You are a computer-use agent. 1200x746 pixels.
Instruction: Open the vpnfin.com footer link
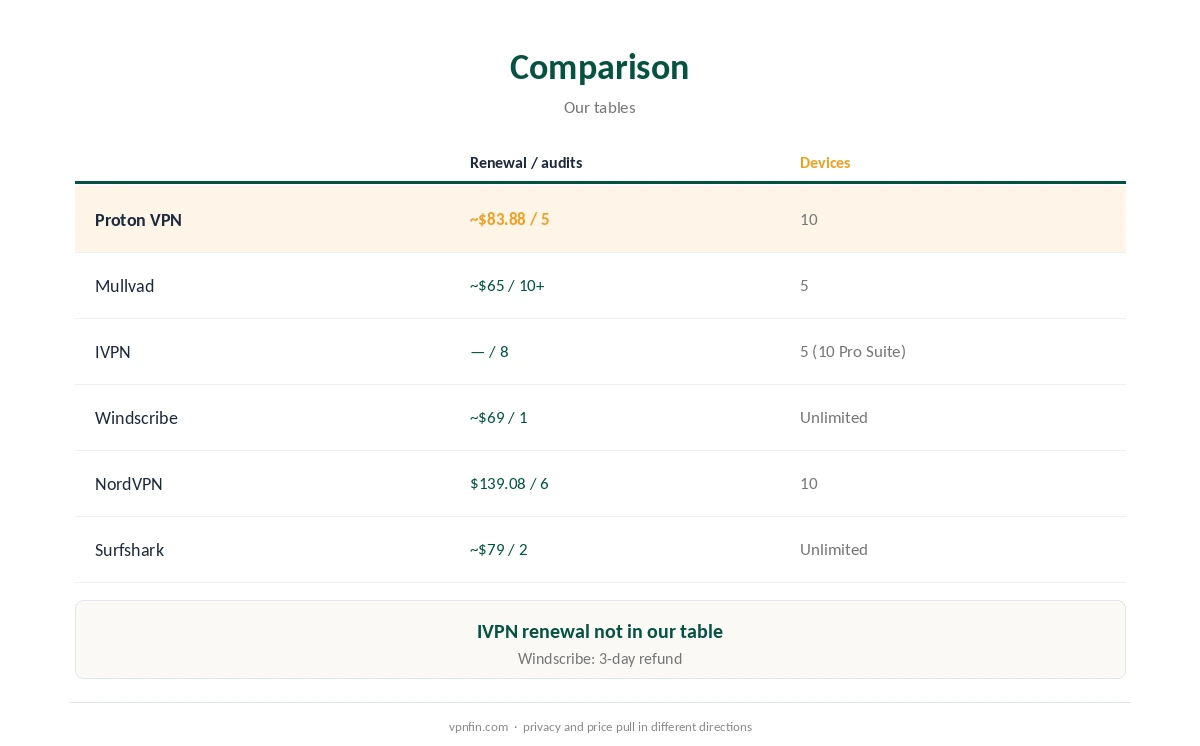478,727
